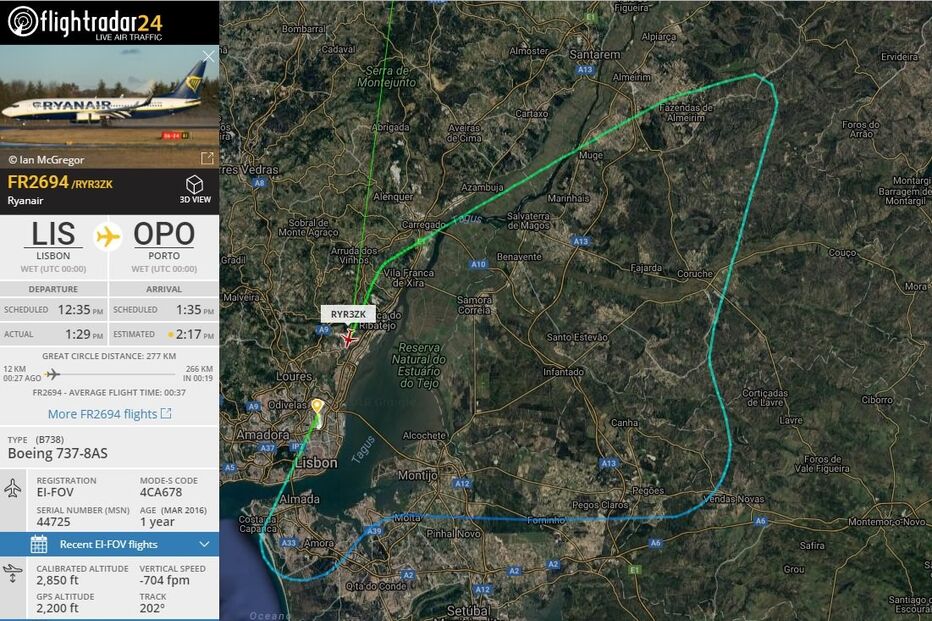This screenshot has height=621, width=932.
Task: Click the FR2694 flight number heading
Action: click(38, 182)
